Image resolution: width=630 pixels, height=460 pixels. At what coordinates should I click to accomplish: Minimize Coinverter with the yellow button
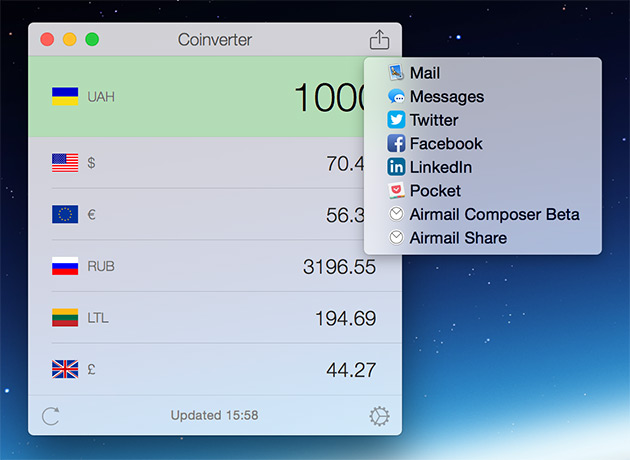[x=70, y=39]
